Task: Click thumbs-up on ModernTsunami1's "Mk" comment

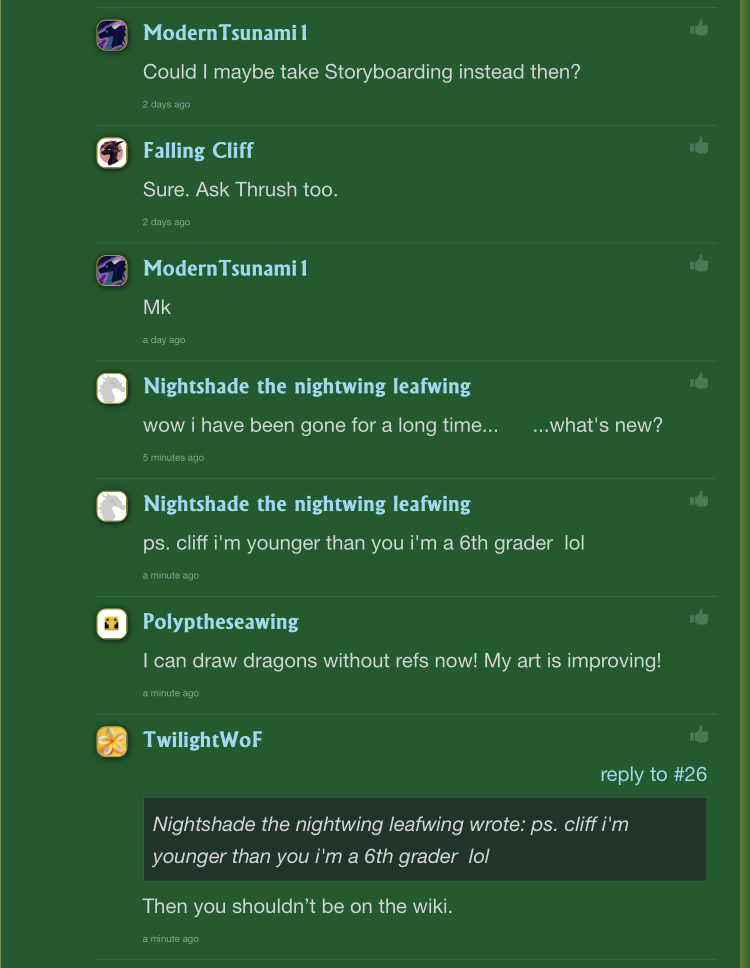Action: pos(699,264)
